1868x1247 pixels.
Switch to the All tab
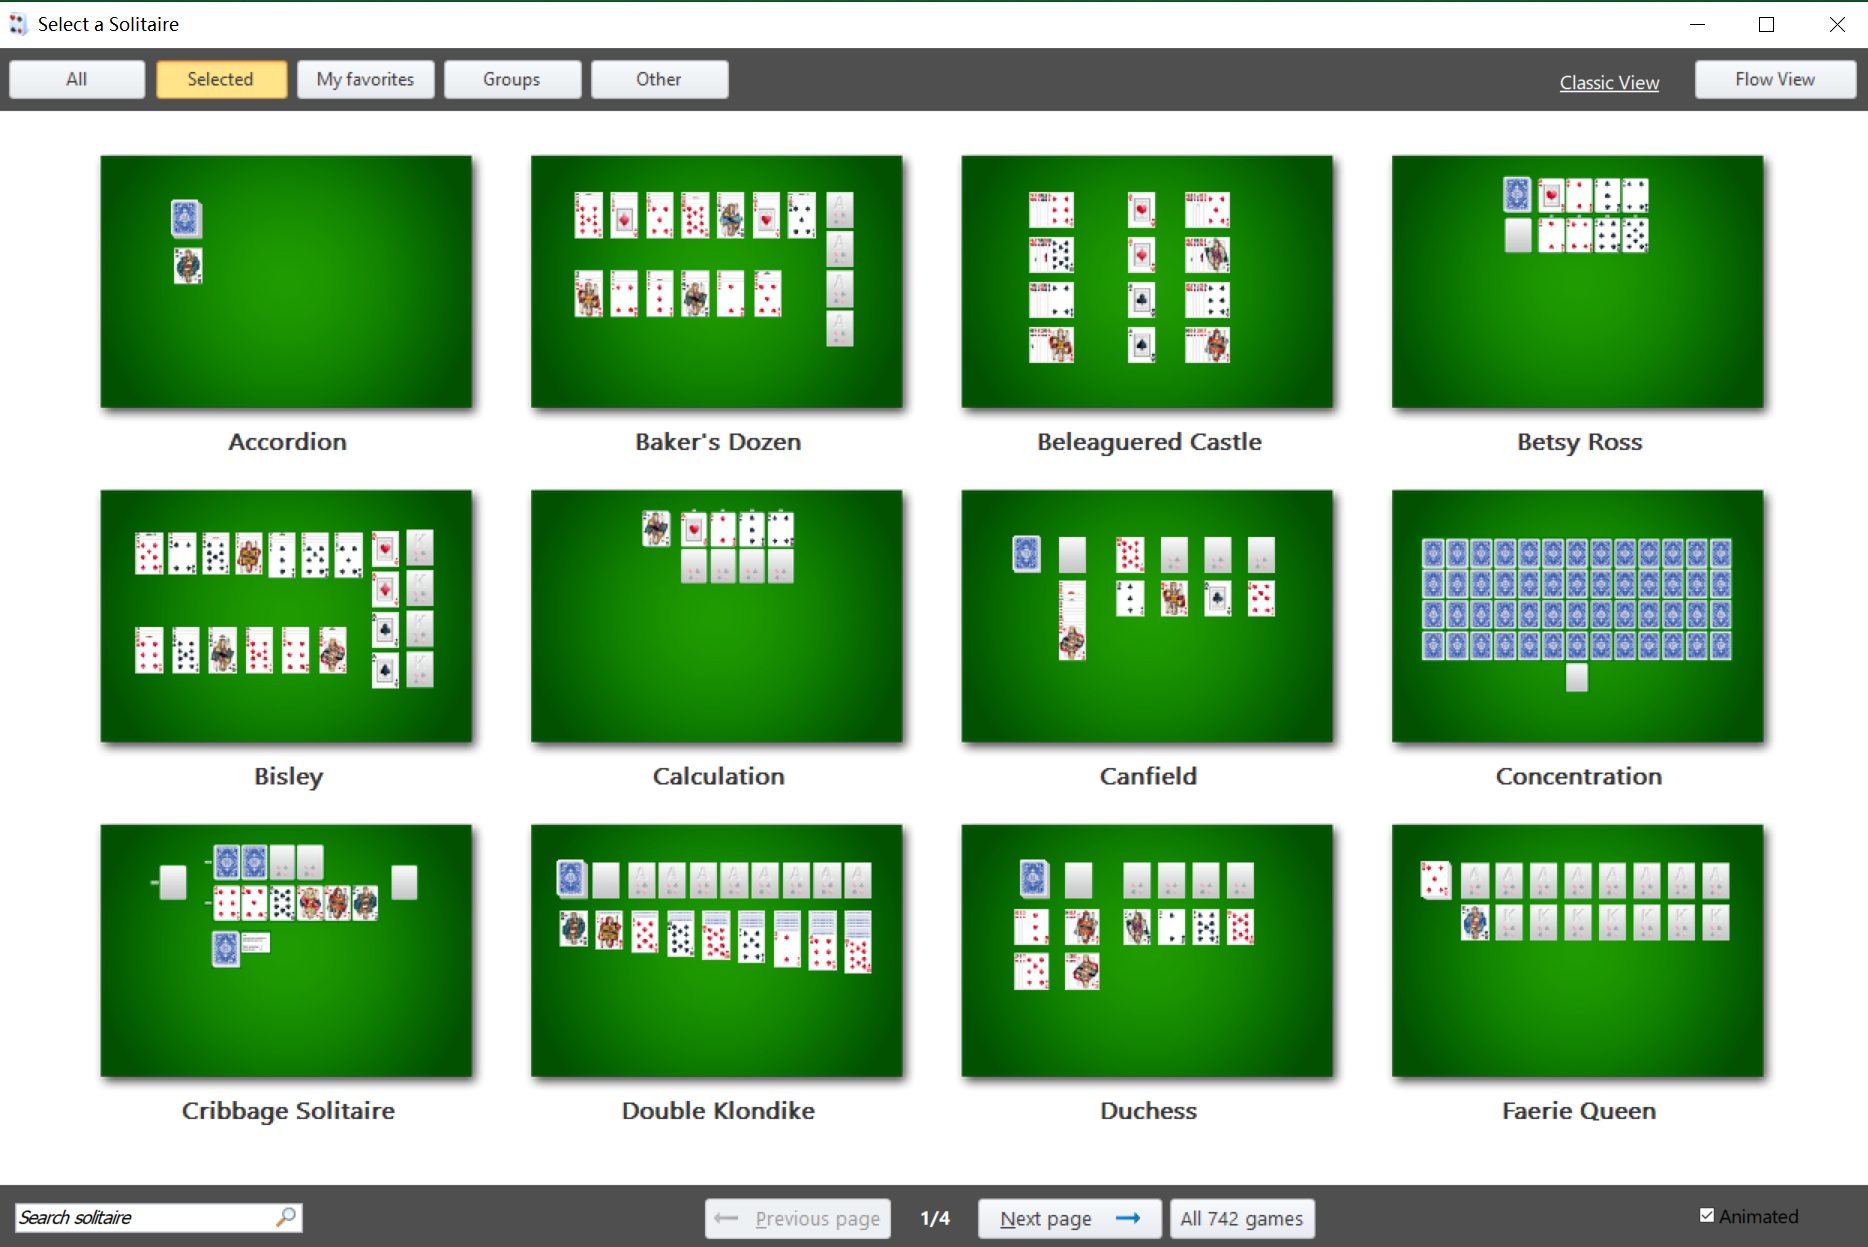click(77, 79)
